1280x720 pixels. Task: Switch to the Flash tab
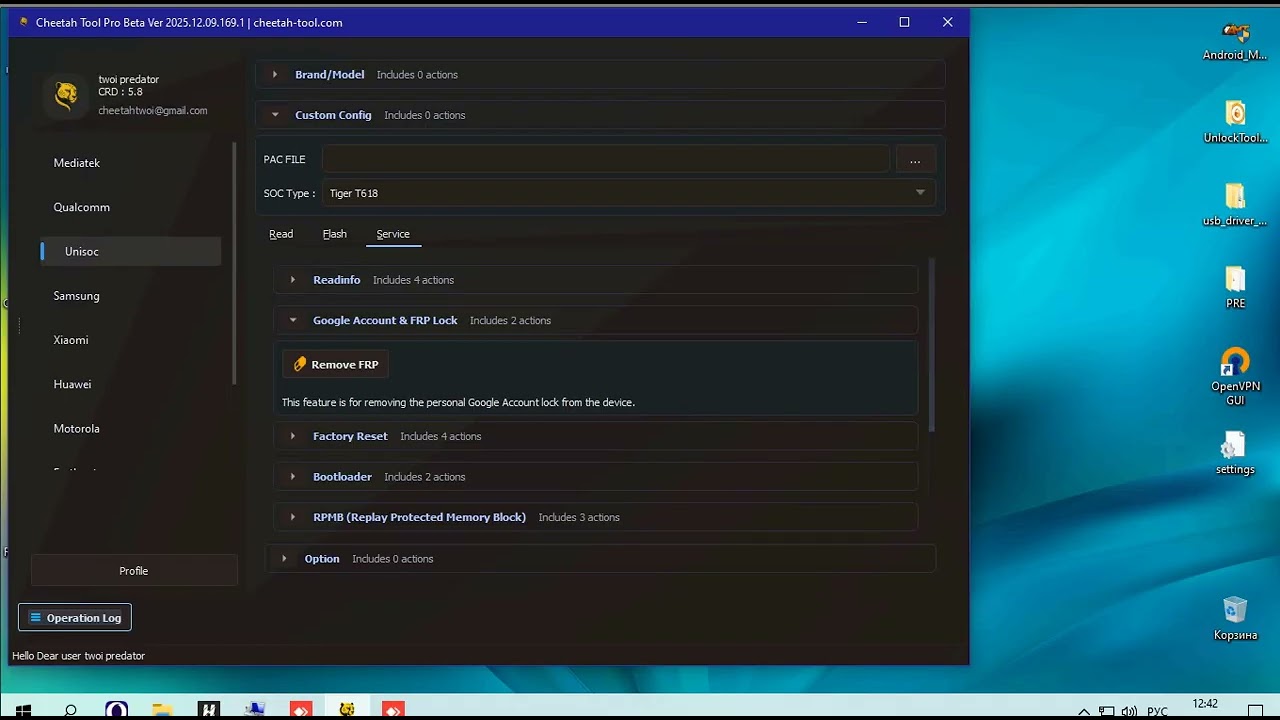(335, 234)
